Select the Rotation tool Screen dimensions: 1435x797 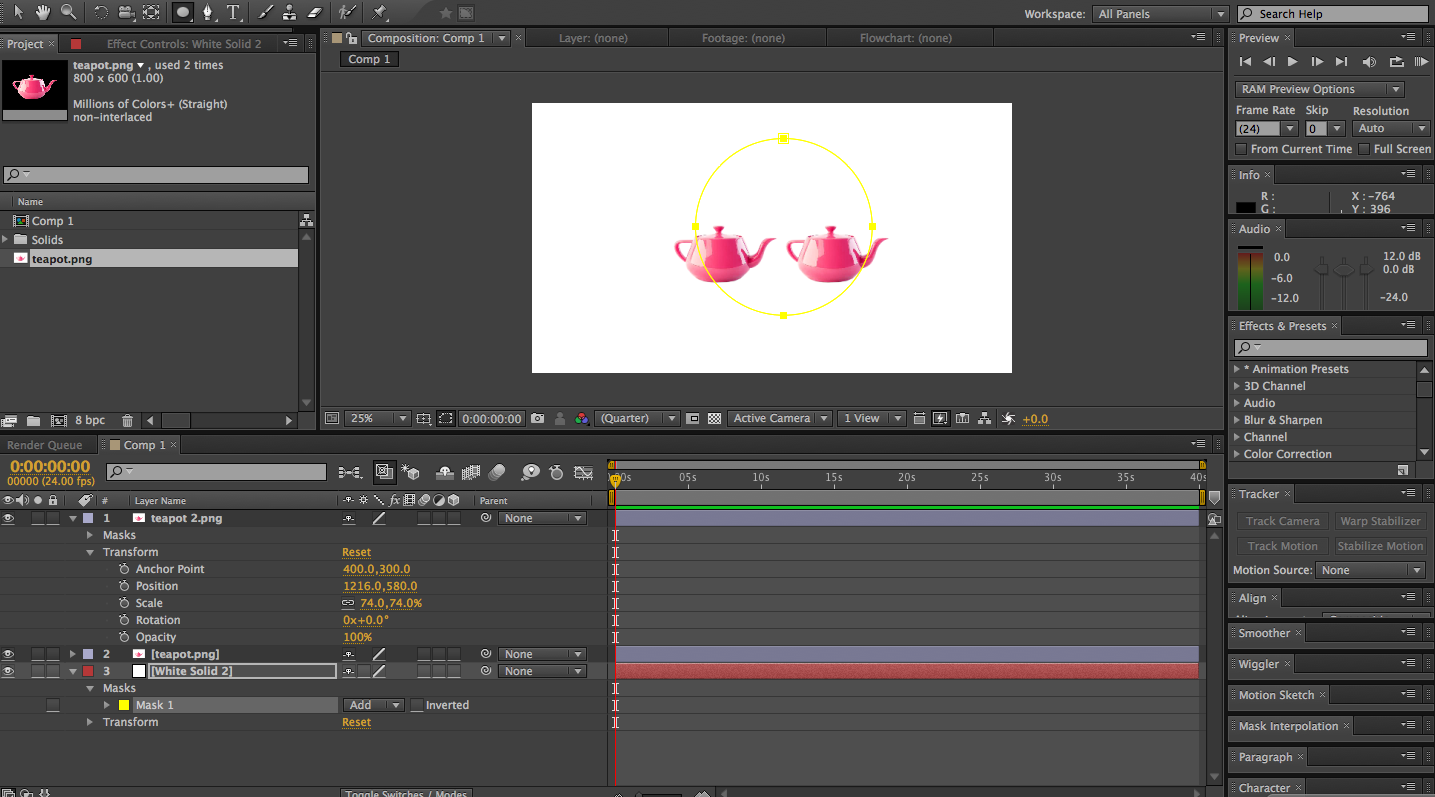[x=100, y=13]
